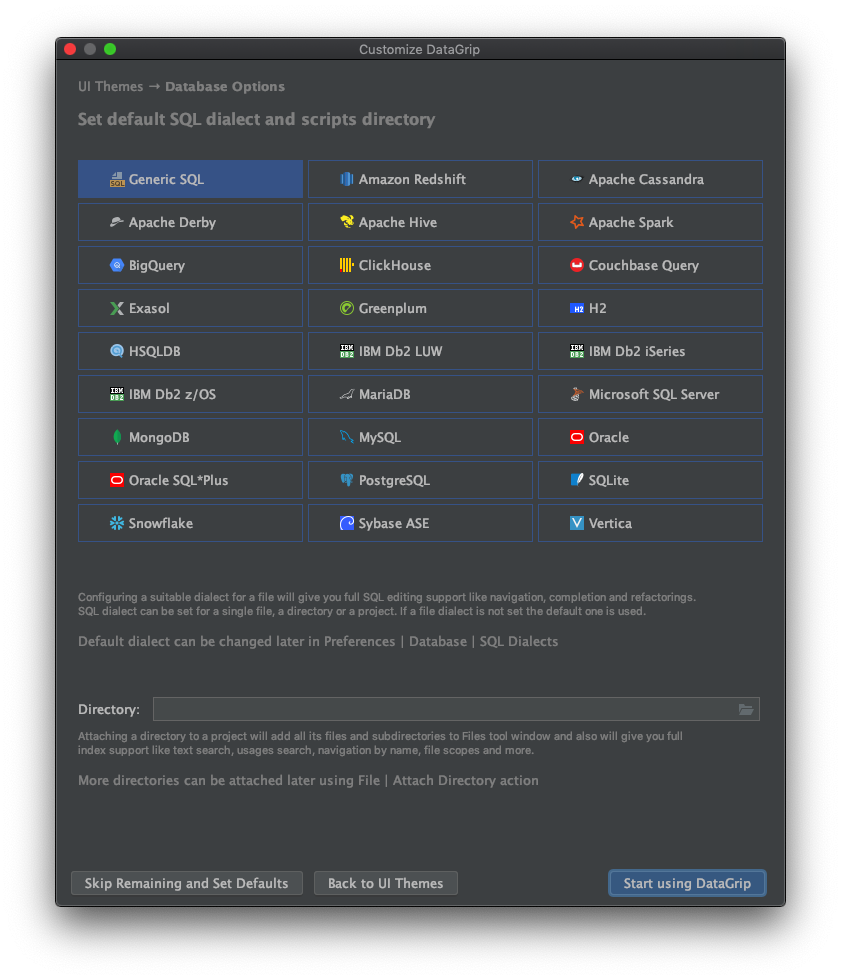Focus the Directory path input field

[x=456, y=709]
